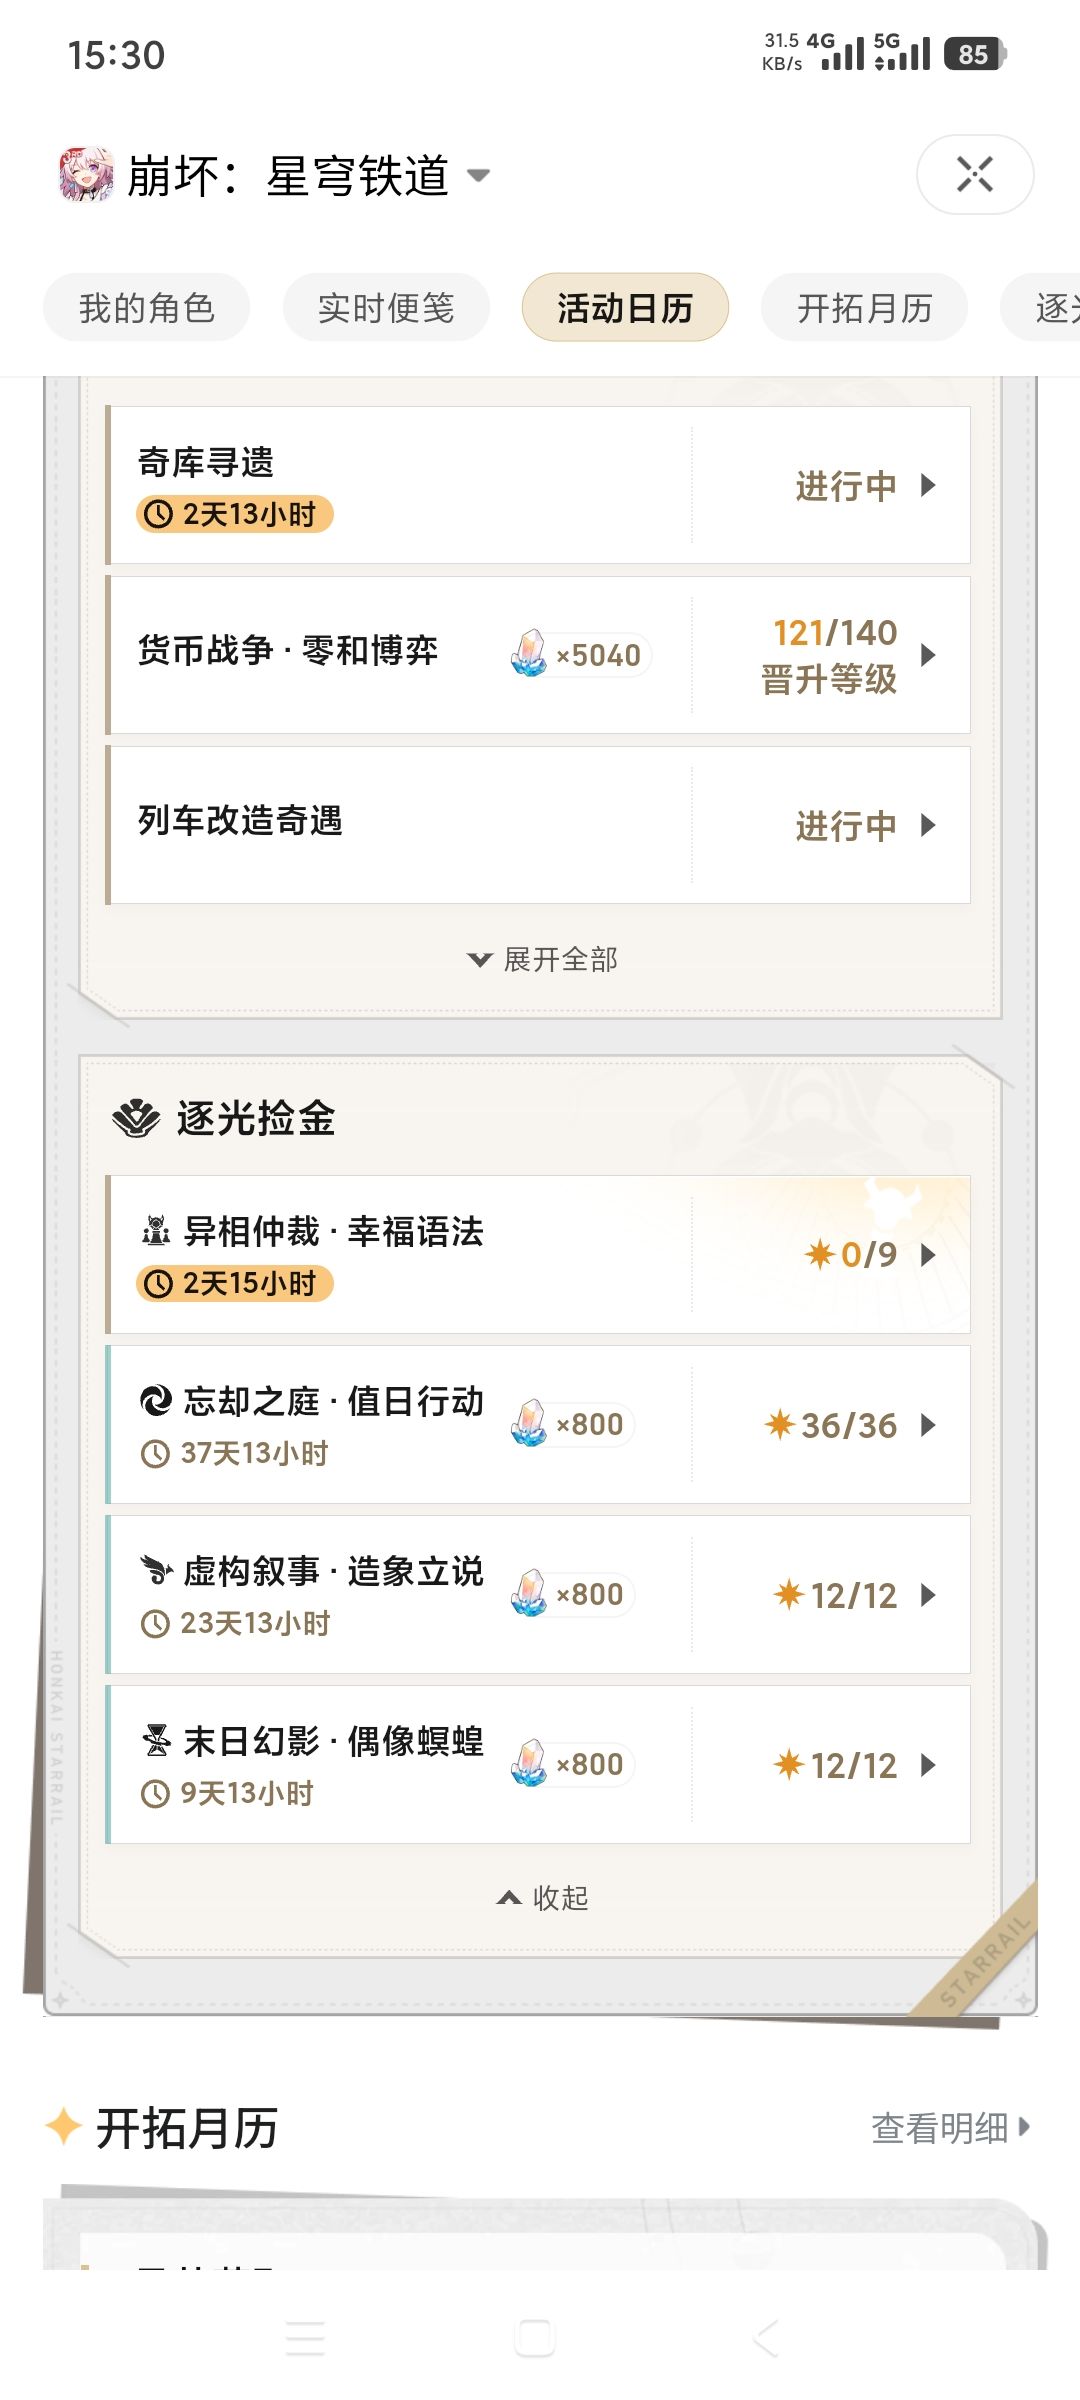The height and width of the screenshot is (2400, 1080).
Task: Tap the 异相仲裁 icon
Action: [156, 1231]
